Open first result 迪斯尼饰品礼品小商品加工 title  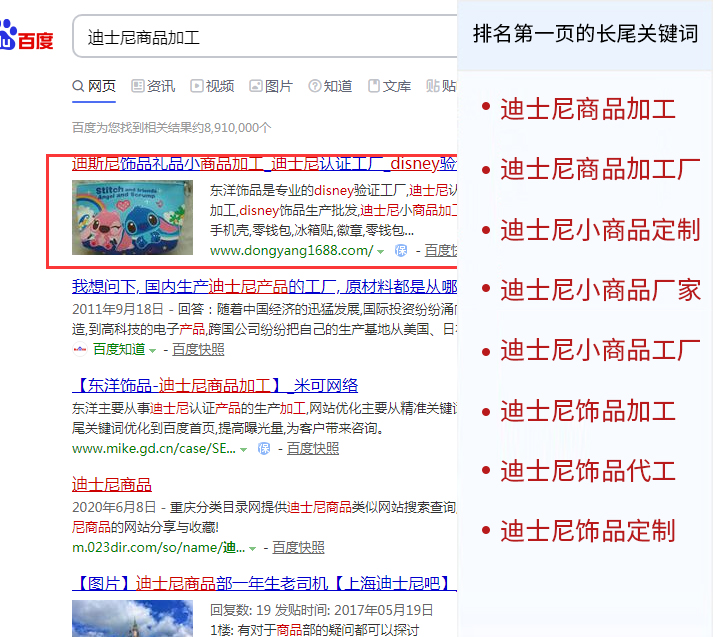click(264, 164)
